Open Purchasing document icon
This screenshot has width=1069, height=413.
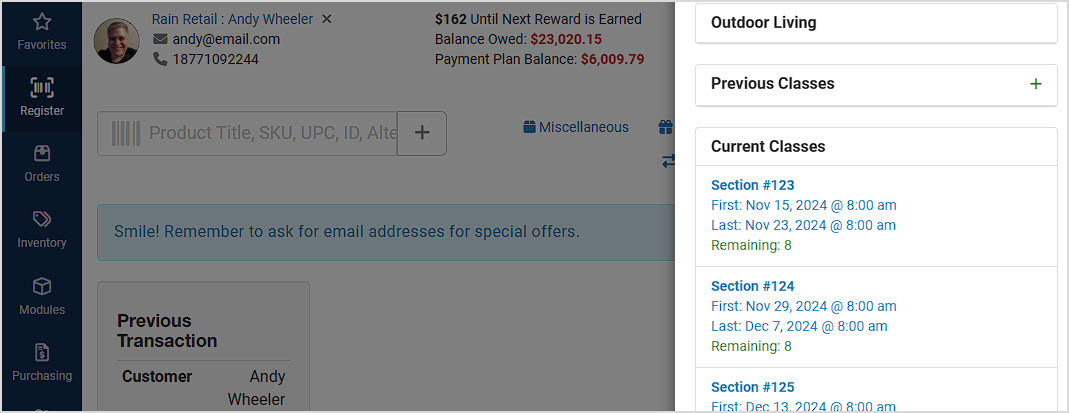[x=42, y=352]
